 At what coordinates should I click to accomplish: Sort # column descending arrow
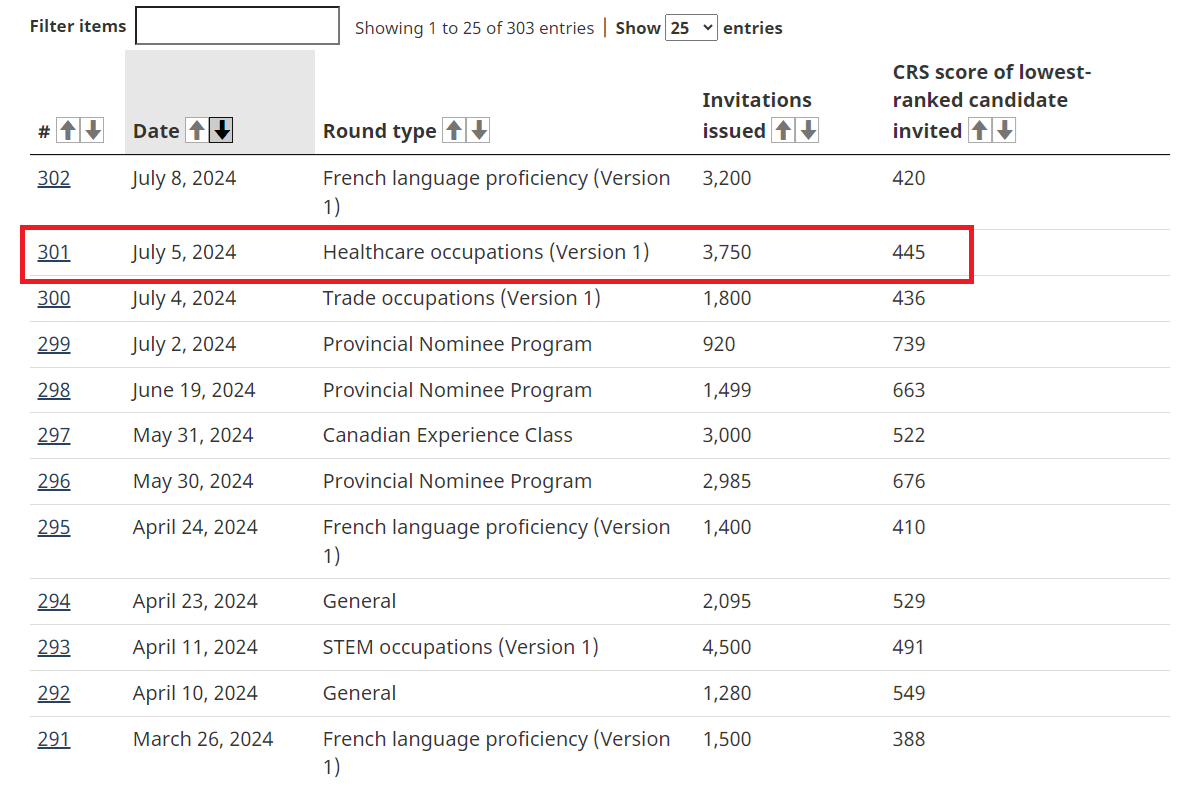tap(92, 130)
